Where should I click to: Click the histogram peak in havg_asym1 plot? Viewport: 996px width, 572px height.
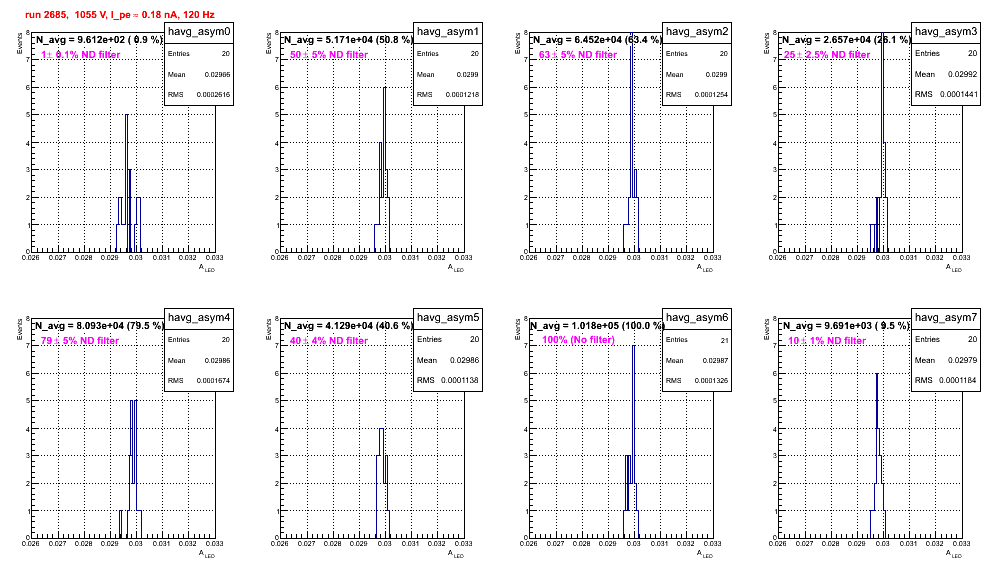[x=384, y=169]
